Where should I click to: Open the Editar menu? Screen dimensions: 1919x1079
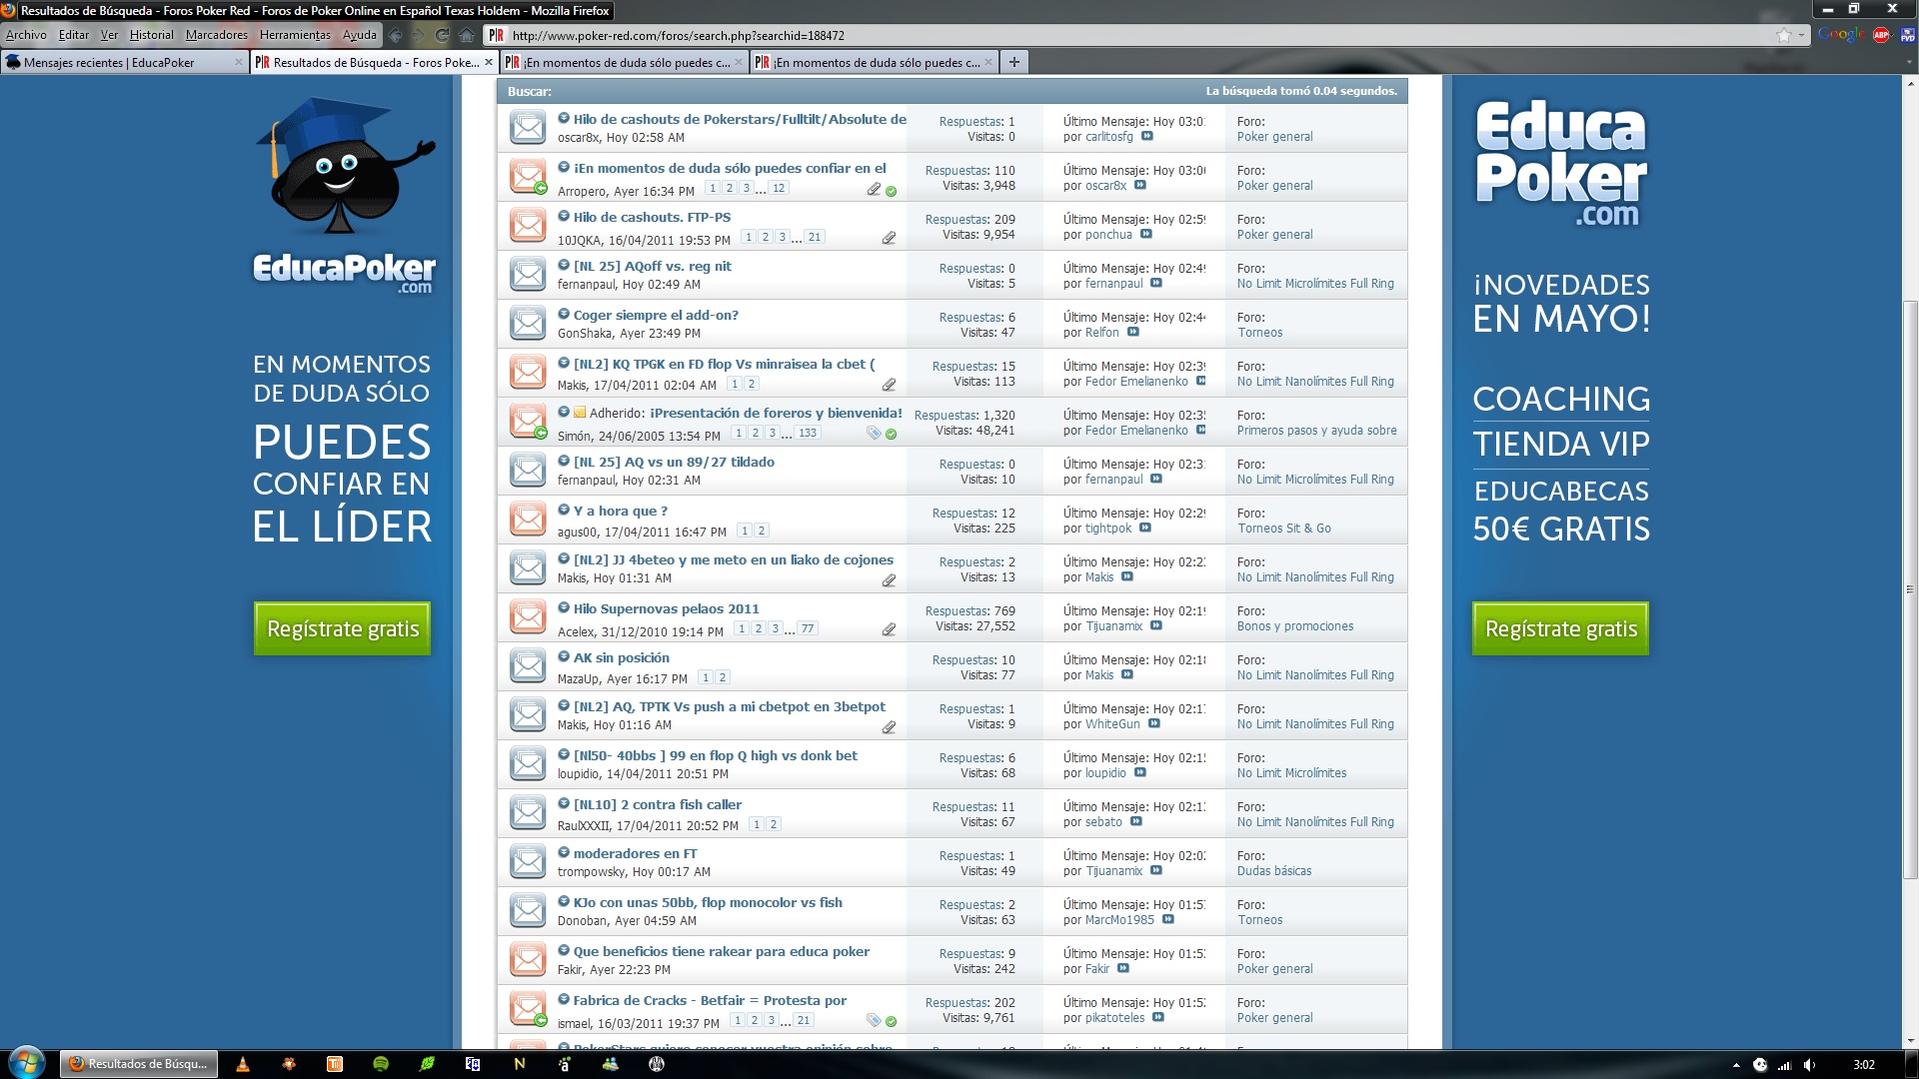coord(74,35)
